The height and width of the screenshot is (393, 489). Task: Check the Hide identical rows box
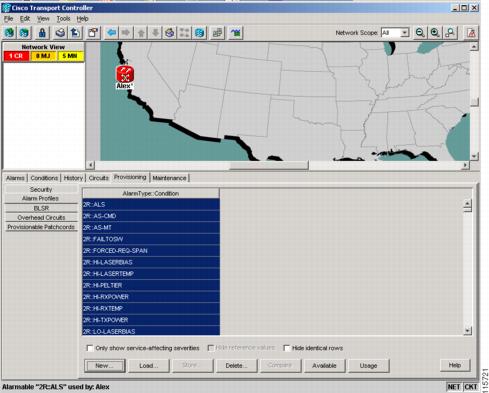[x=286, y=348]
